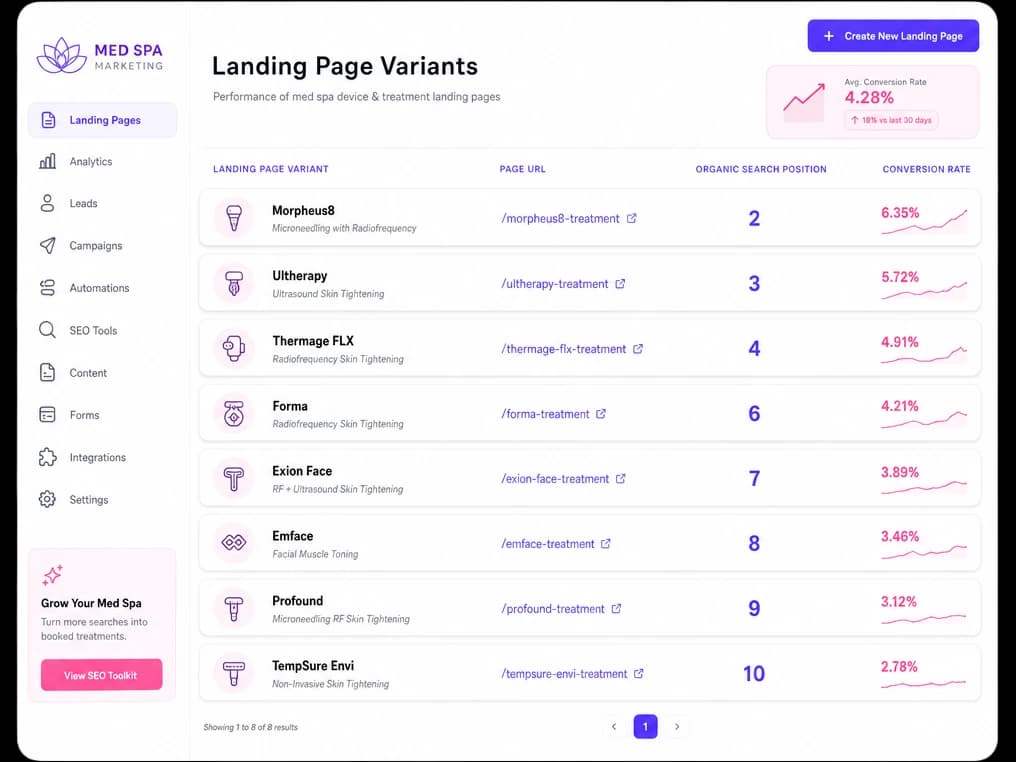Viewport: 1016px width, 762px height.
Task: Click the Landing Pages document icon
Action: pyautogui.click(x=48, y=120)
